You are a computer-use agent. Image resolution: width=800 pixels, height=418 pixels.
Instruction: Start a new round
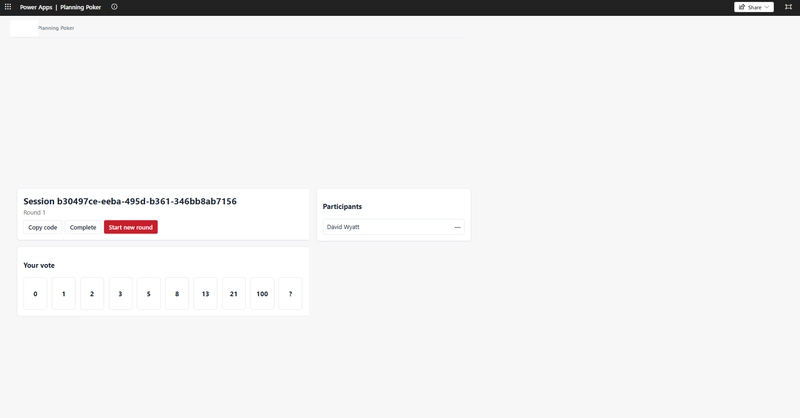click(x=130, y=227)
